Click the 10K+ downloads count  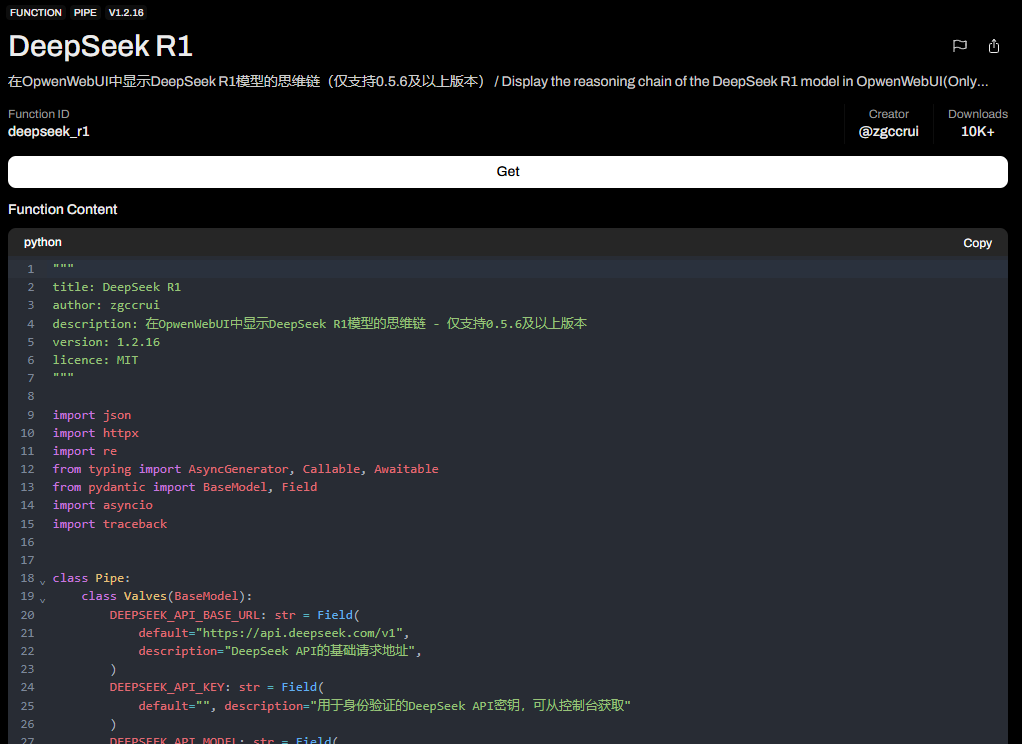click(977, 131)
